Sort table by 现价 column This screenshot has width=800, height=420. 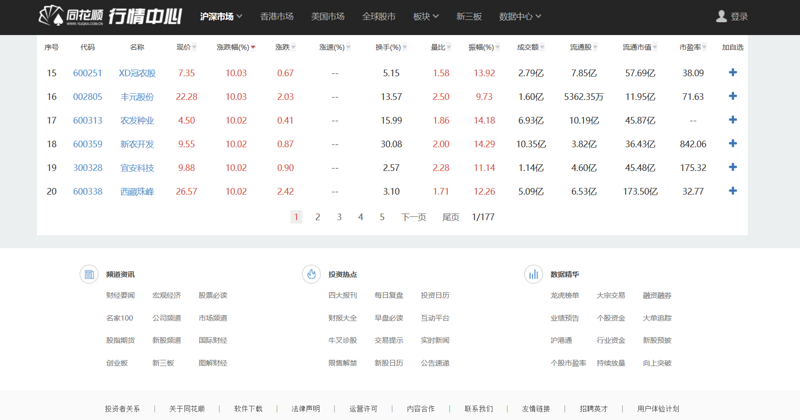click(186, 47)
